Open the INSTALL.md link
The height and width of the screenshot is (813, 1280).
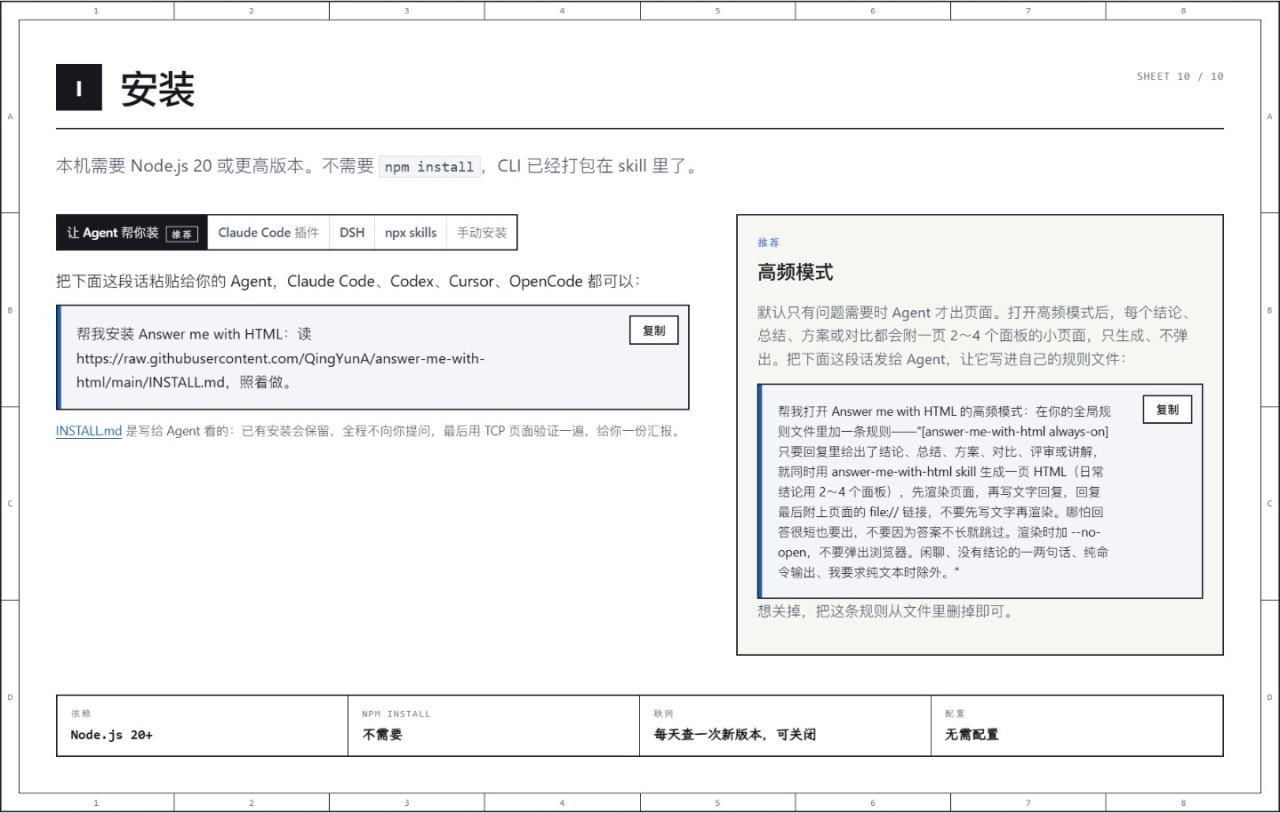coord(89,431)
